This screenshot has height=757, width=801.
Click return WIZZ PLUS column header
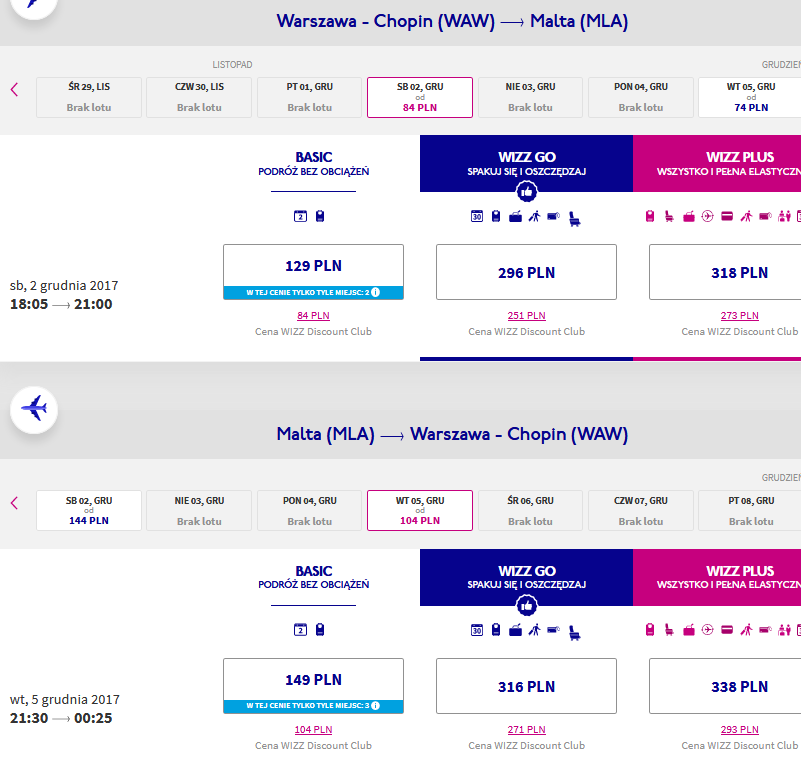click(x=717, y=577)
